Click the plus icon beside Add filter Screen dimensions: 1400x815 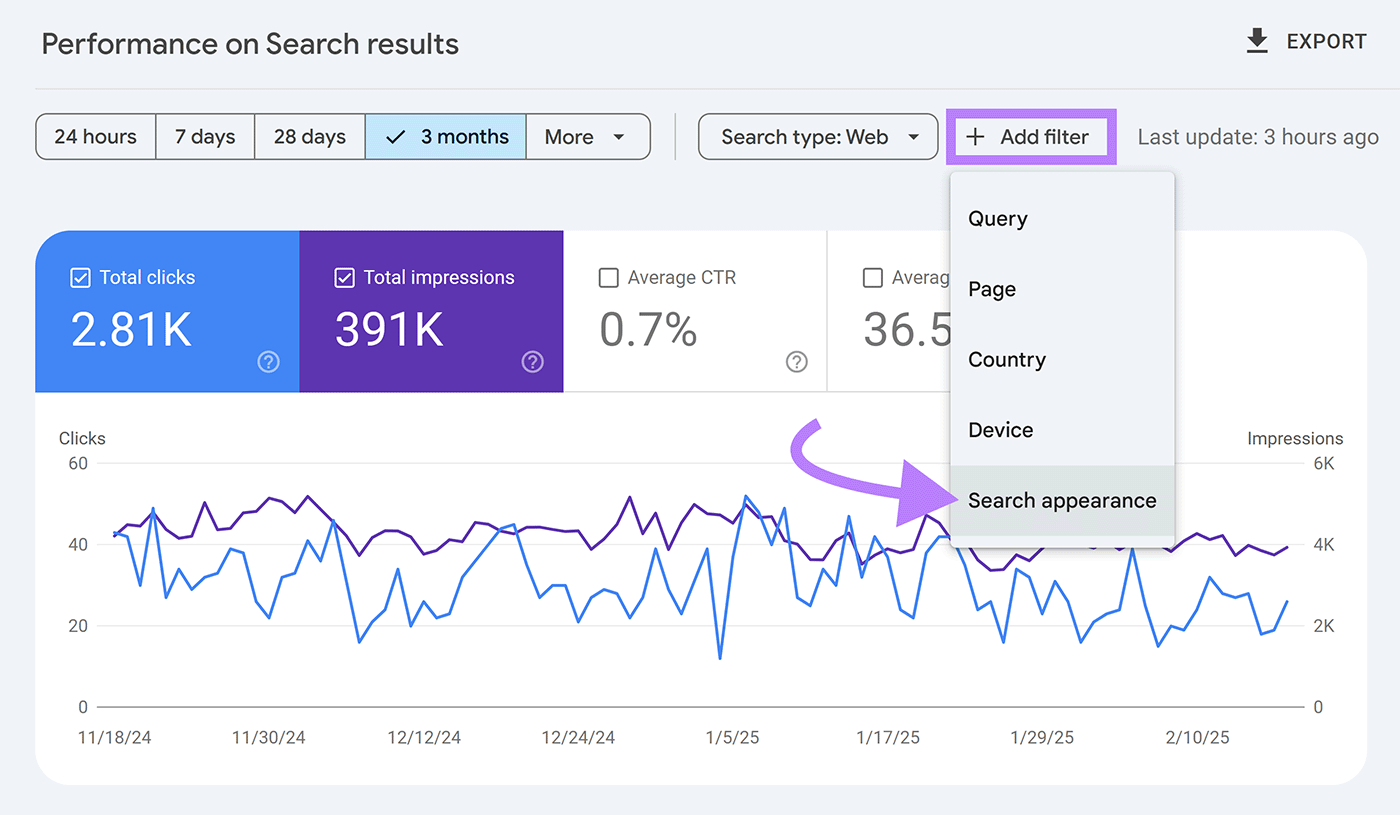click(975, 137)
